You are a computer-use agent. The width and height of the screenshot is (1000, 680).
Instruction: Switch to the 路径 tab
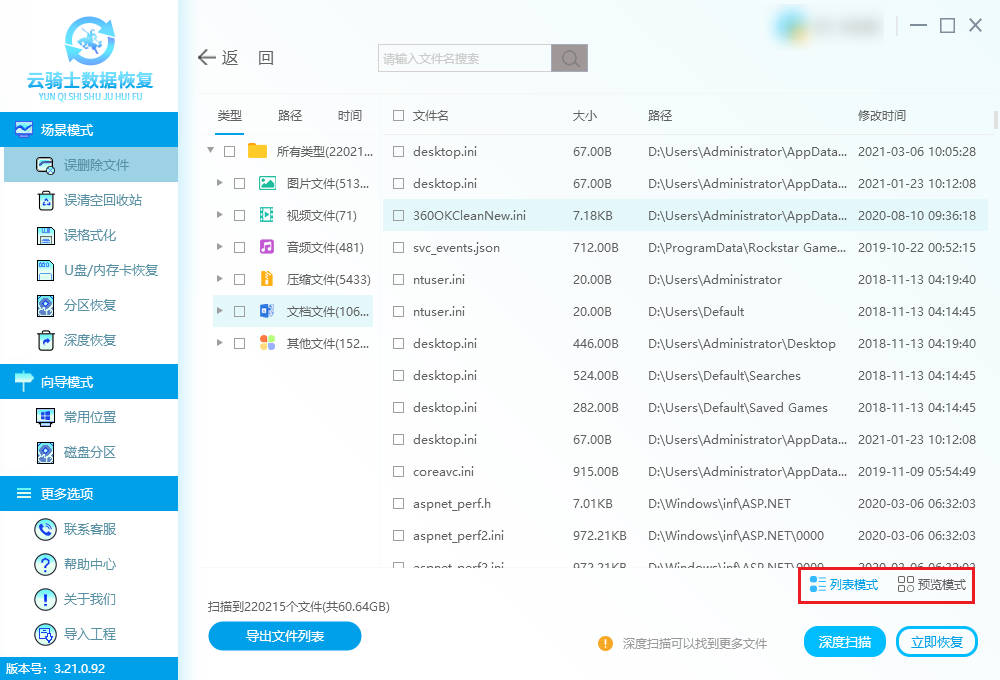click(290, 115)
